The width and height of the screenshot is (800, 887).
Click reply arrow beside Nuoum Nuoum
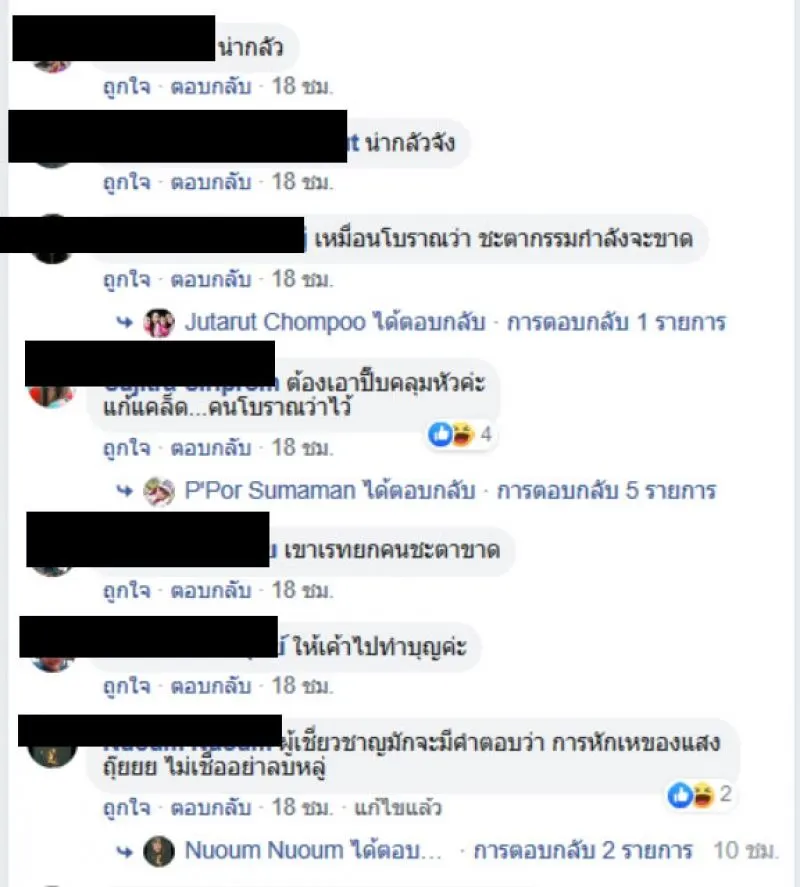124,851
